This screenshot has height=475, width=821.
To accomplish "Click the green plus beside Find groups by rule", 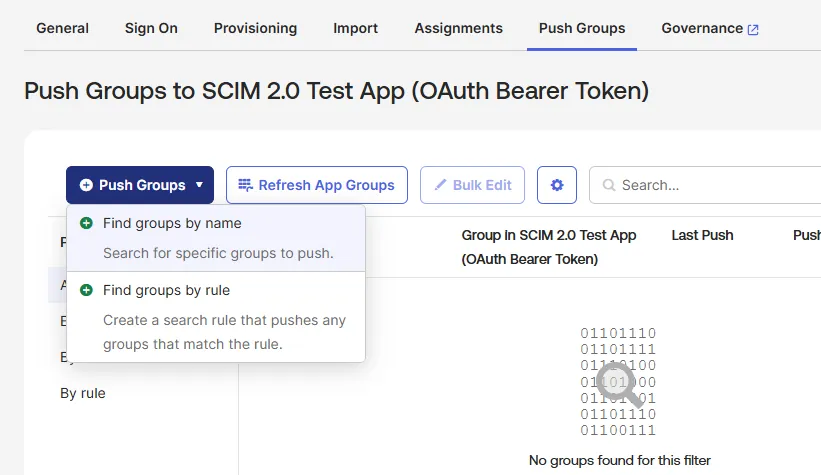I will click(86, 290).
